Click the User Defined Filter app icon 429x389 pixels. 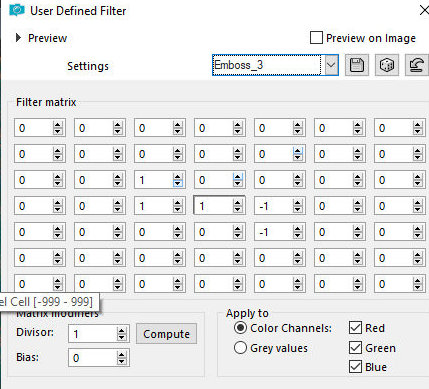17,10
